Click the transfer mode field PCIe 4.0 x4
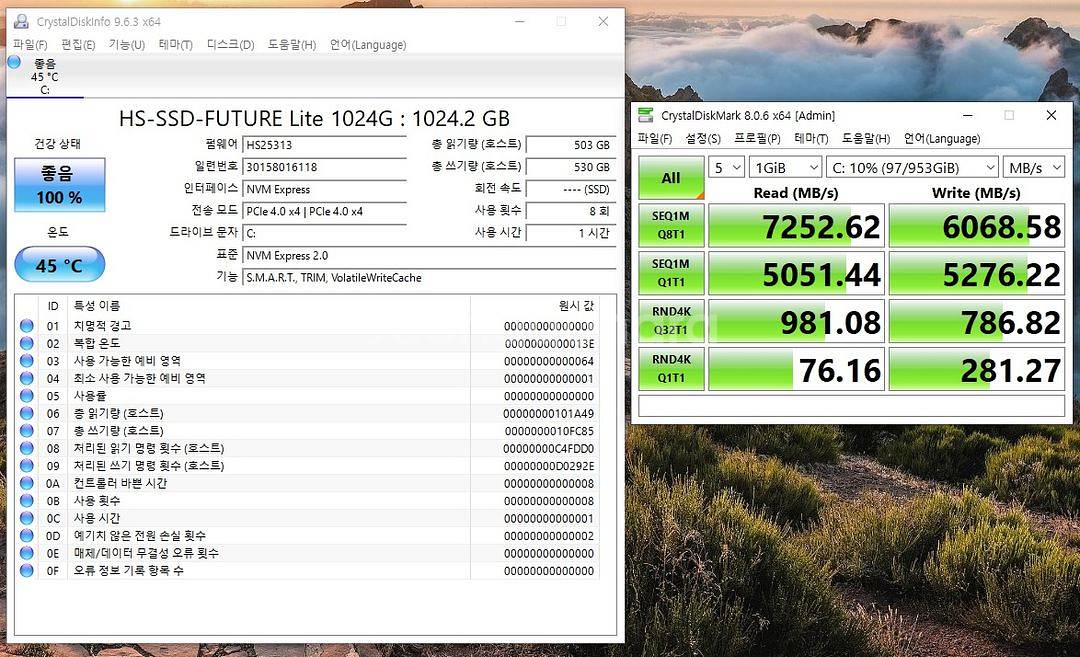Viewport: 1080px width, 657px height. pos(324,211)
